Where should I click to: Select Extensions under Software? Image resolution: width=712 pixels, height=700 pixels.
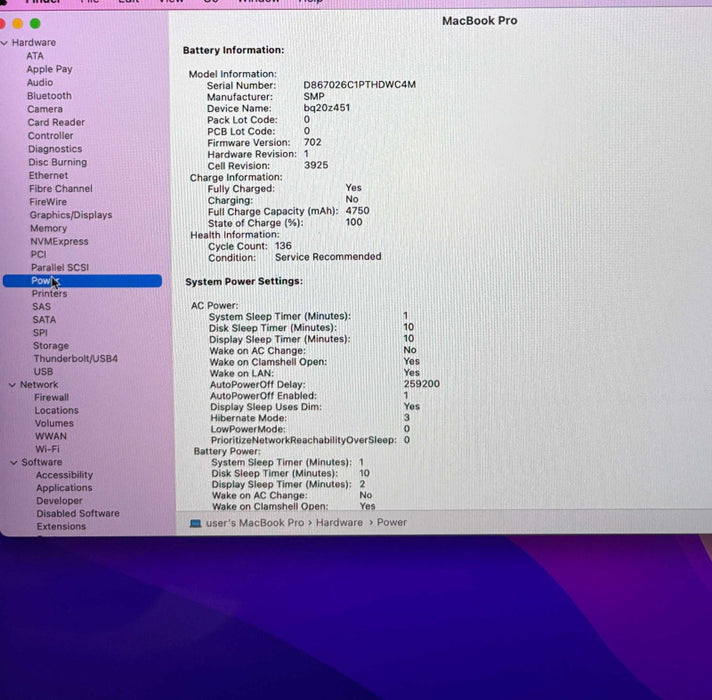coord(61,527)
